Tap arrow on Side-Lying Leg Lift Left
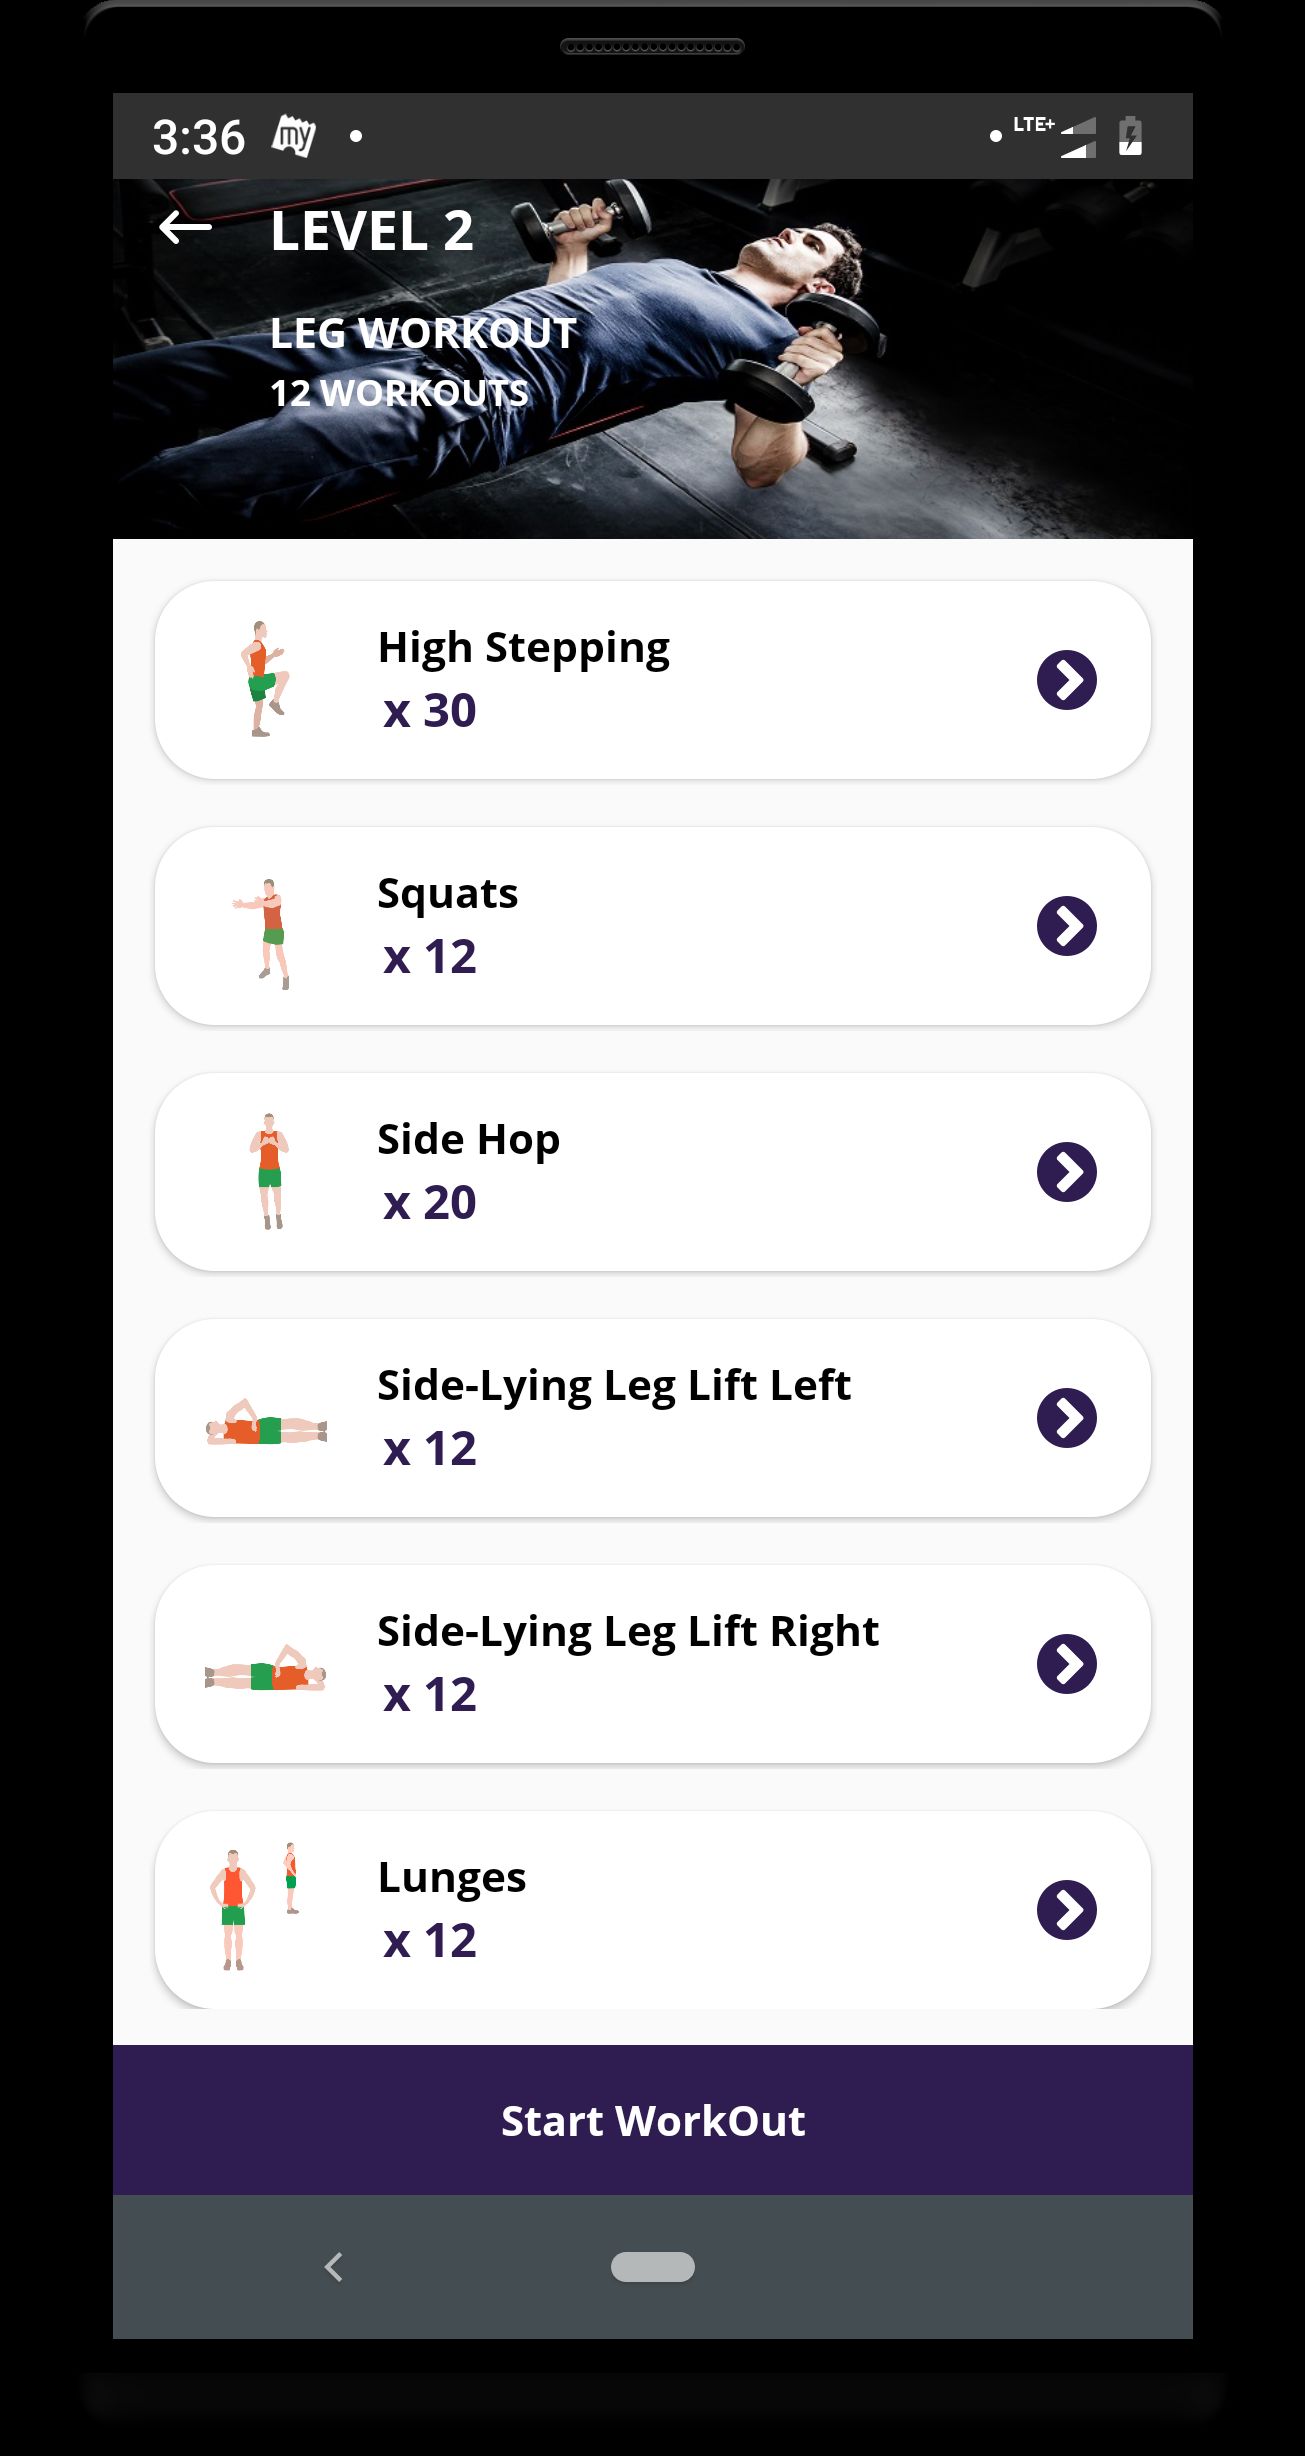Viewport: 1305px width, 2456px height. click(x=1066, y=1418)
